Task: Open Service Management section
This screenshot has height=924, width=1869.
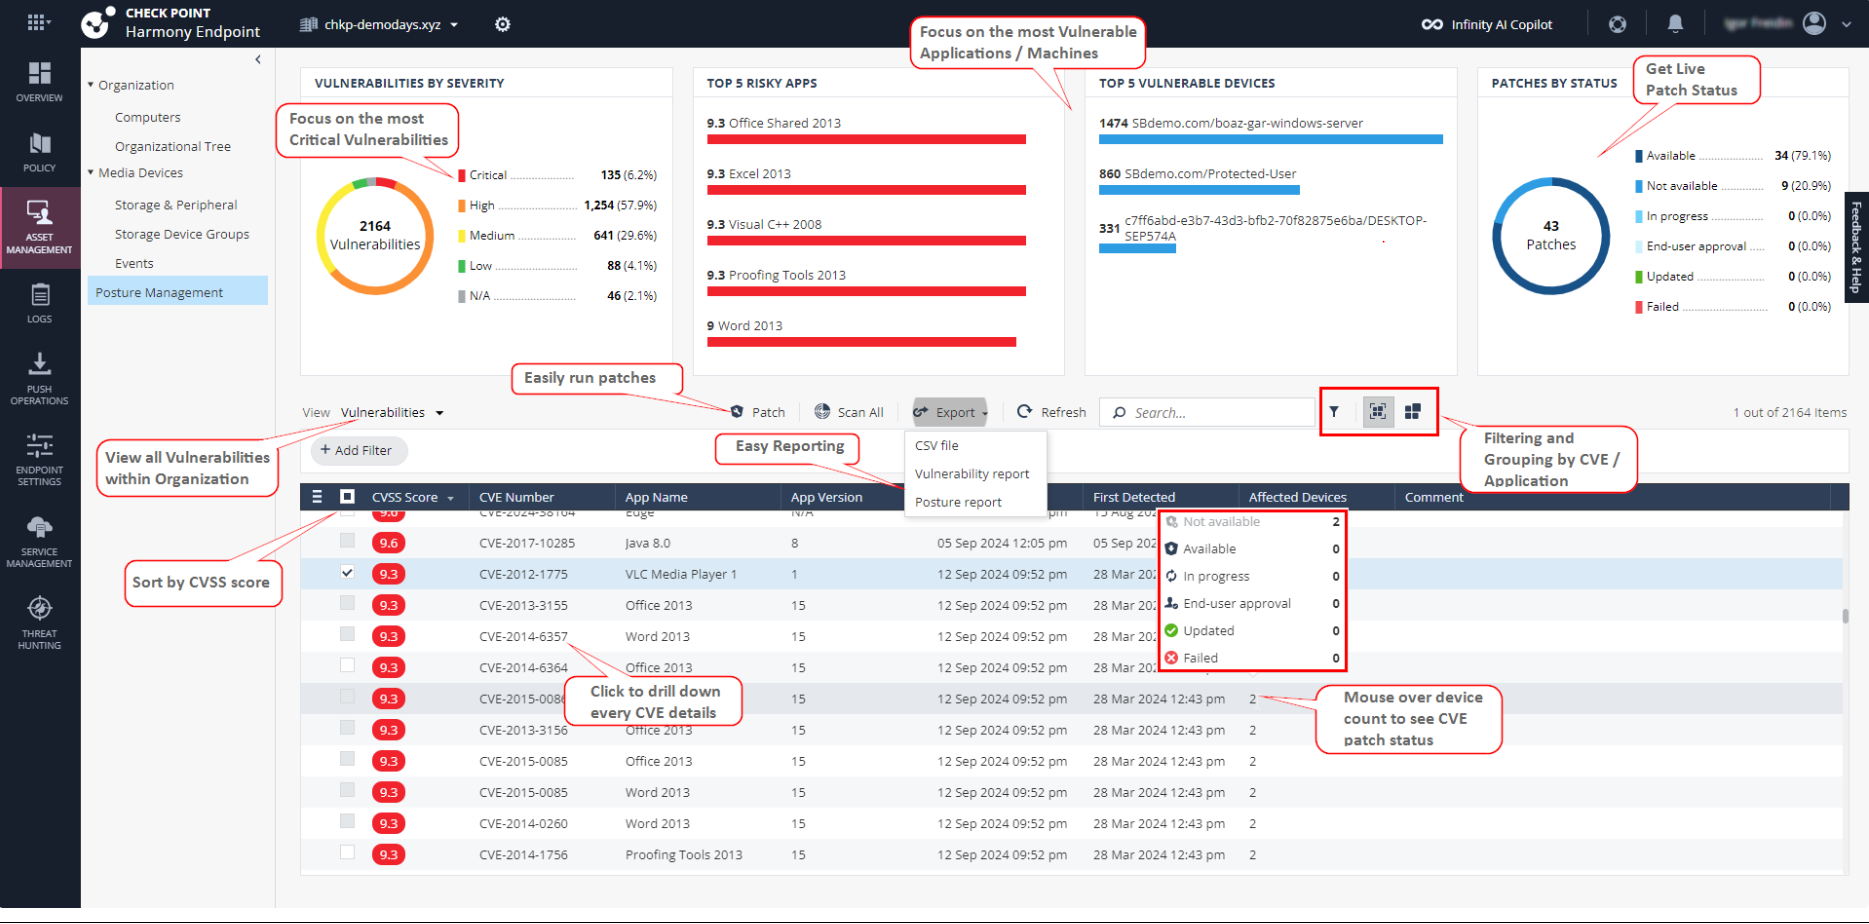Action: click(39, 542)
